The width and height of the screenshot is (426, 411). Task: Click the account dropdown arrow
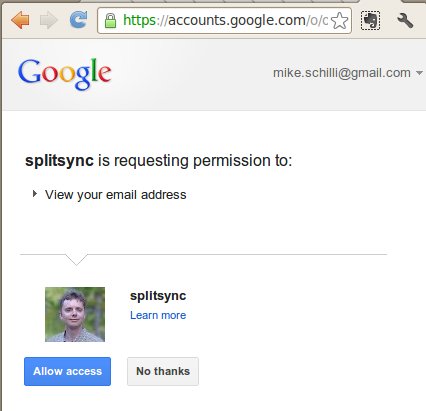[419, 73]
